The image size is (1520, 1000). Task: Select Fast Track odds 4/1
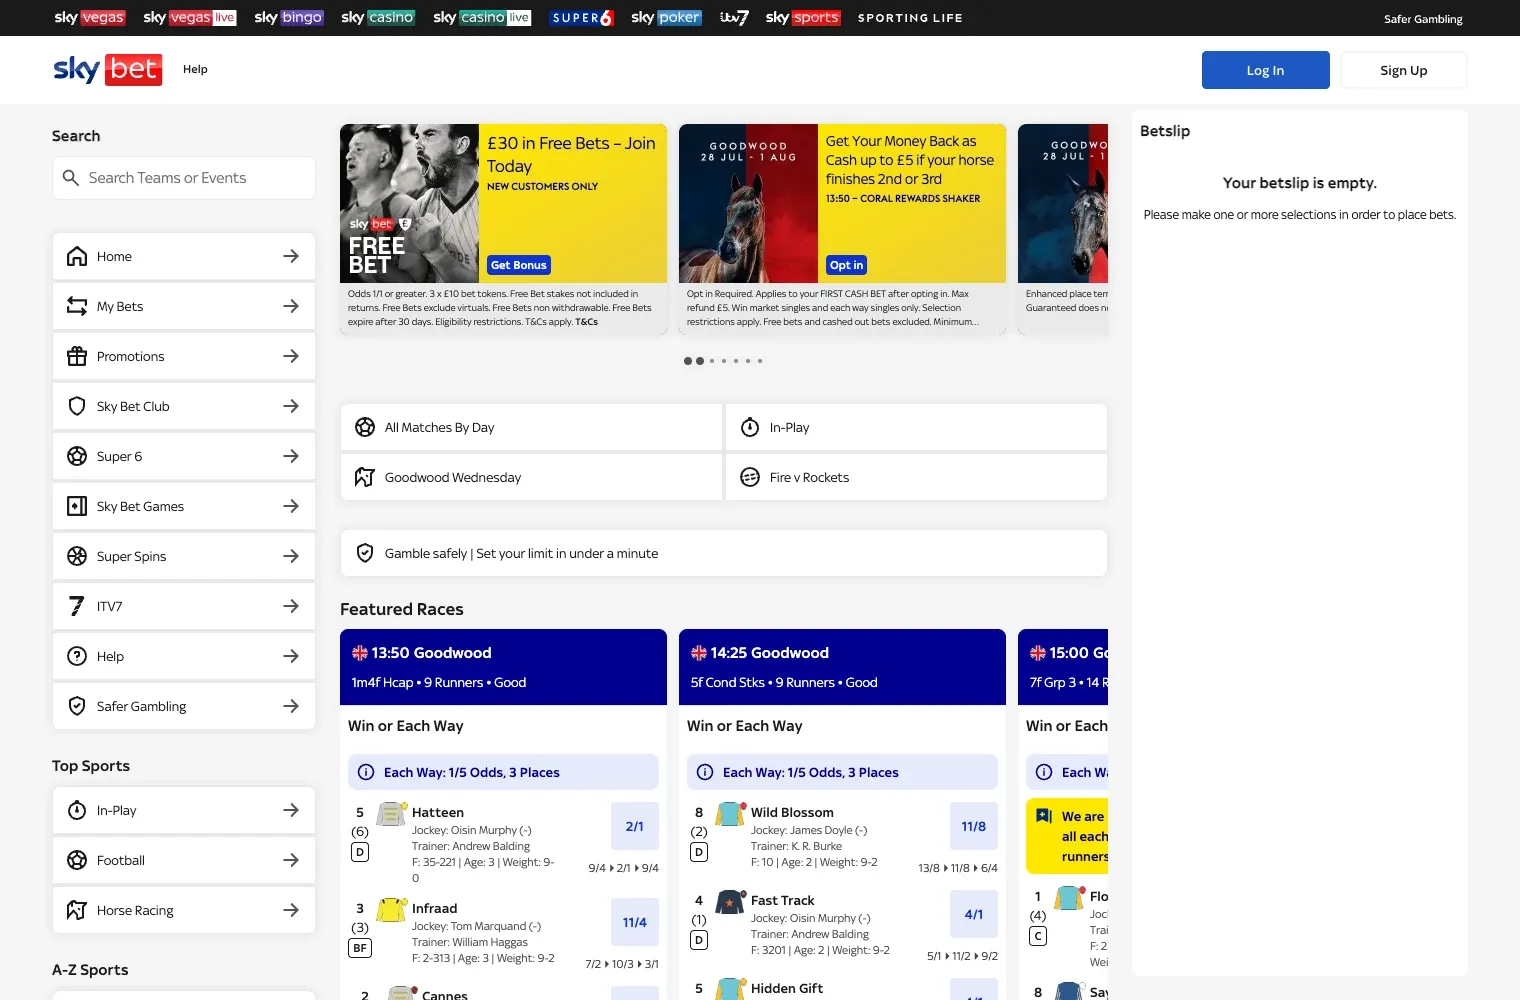coord(974,914)
